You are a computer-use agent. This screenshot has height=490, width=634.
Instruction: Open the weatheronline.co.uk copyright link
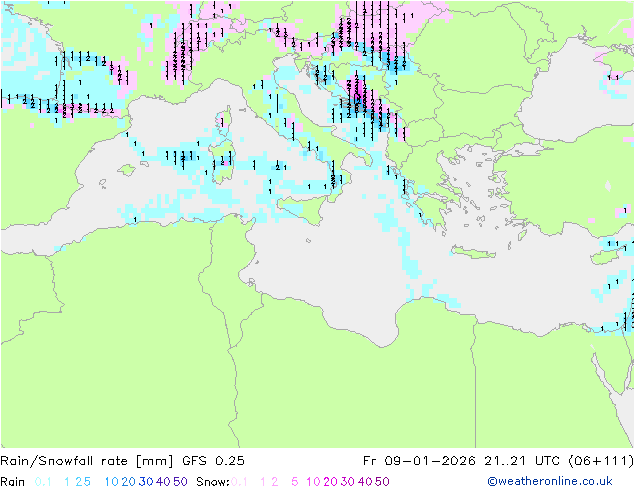550,481
